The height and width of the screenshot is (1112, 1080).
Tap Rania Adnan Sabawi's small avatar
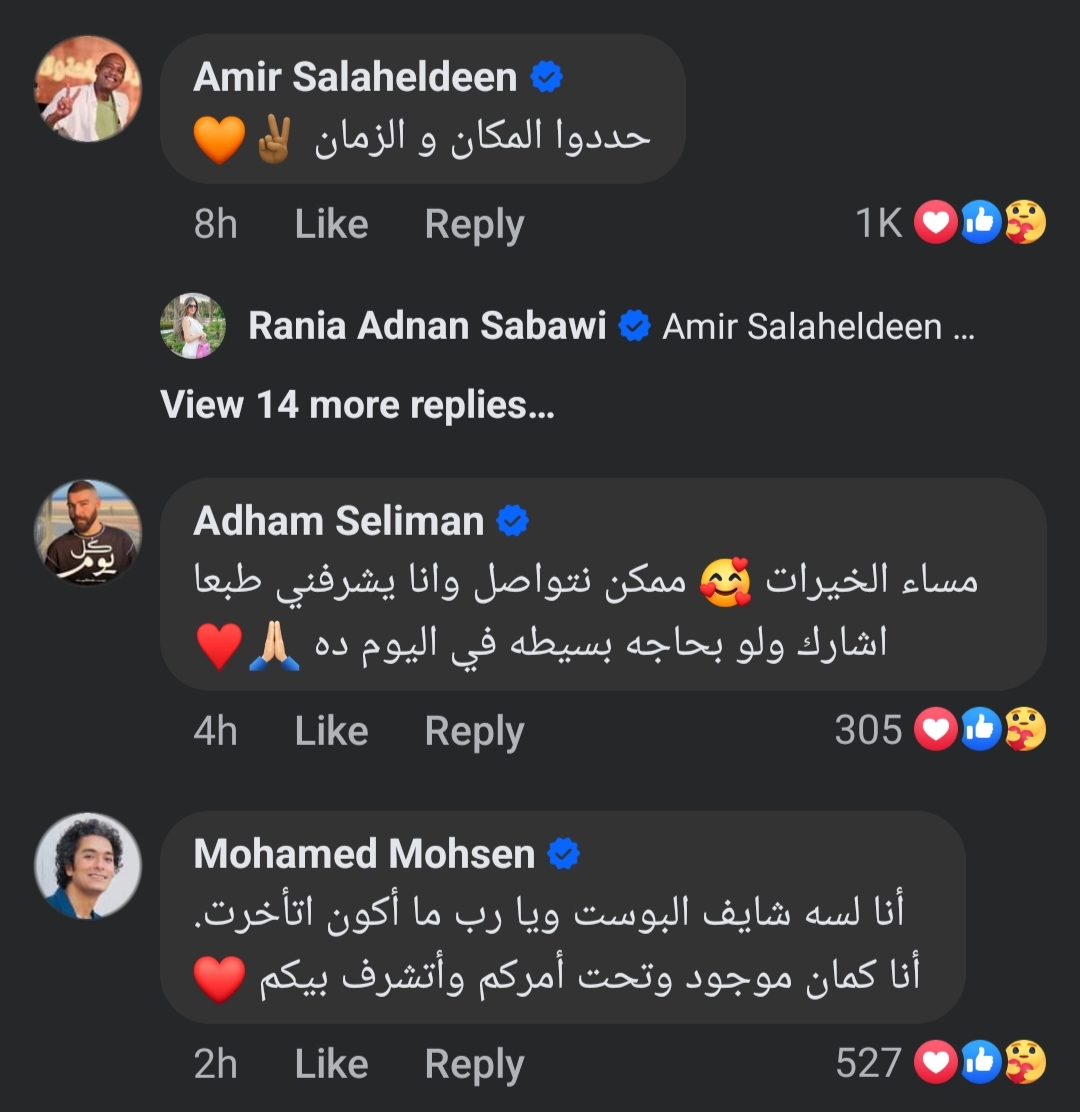193,326
